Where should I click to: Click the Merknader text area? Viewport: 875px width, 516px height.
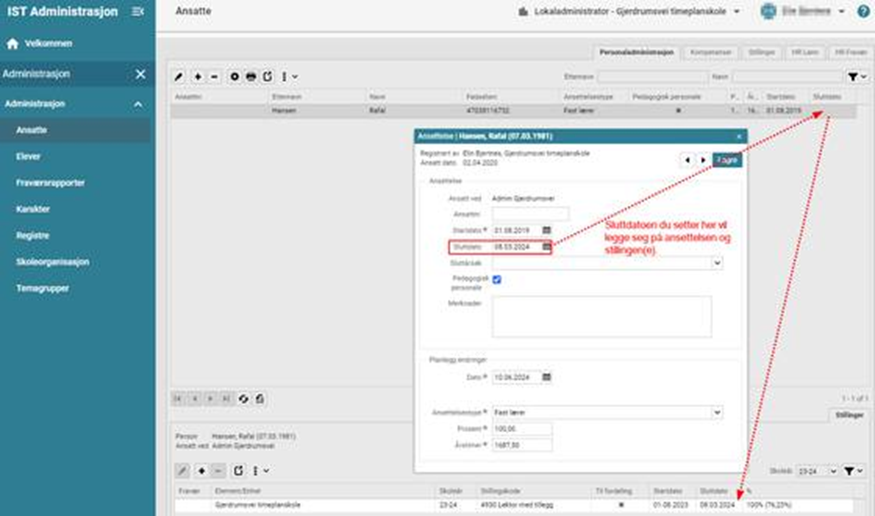[x=601, y=316]
